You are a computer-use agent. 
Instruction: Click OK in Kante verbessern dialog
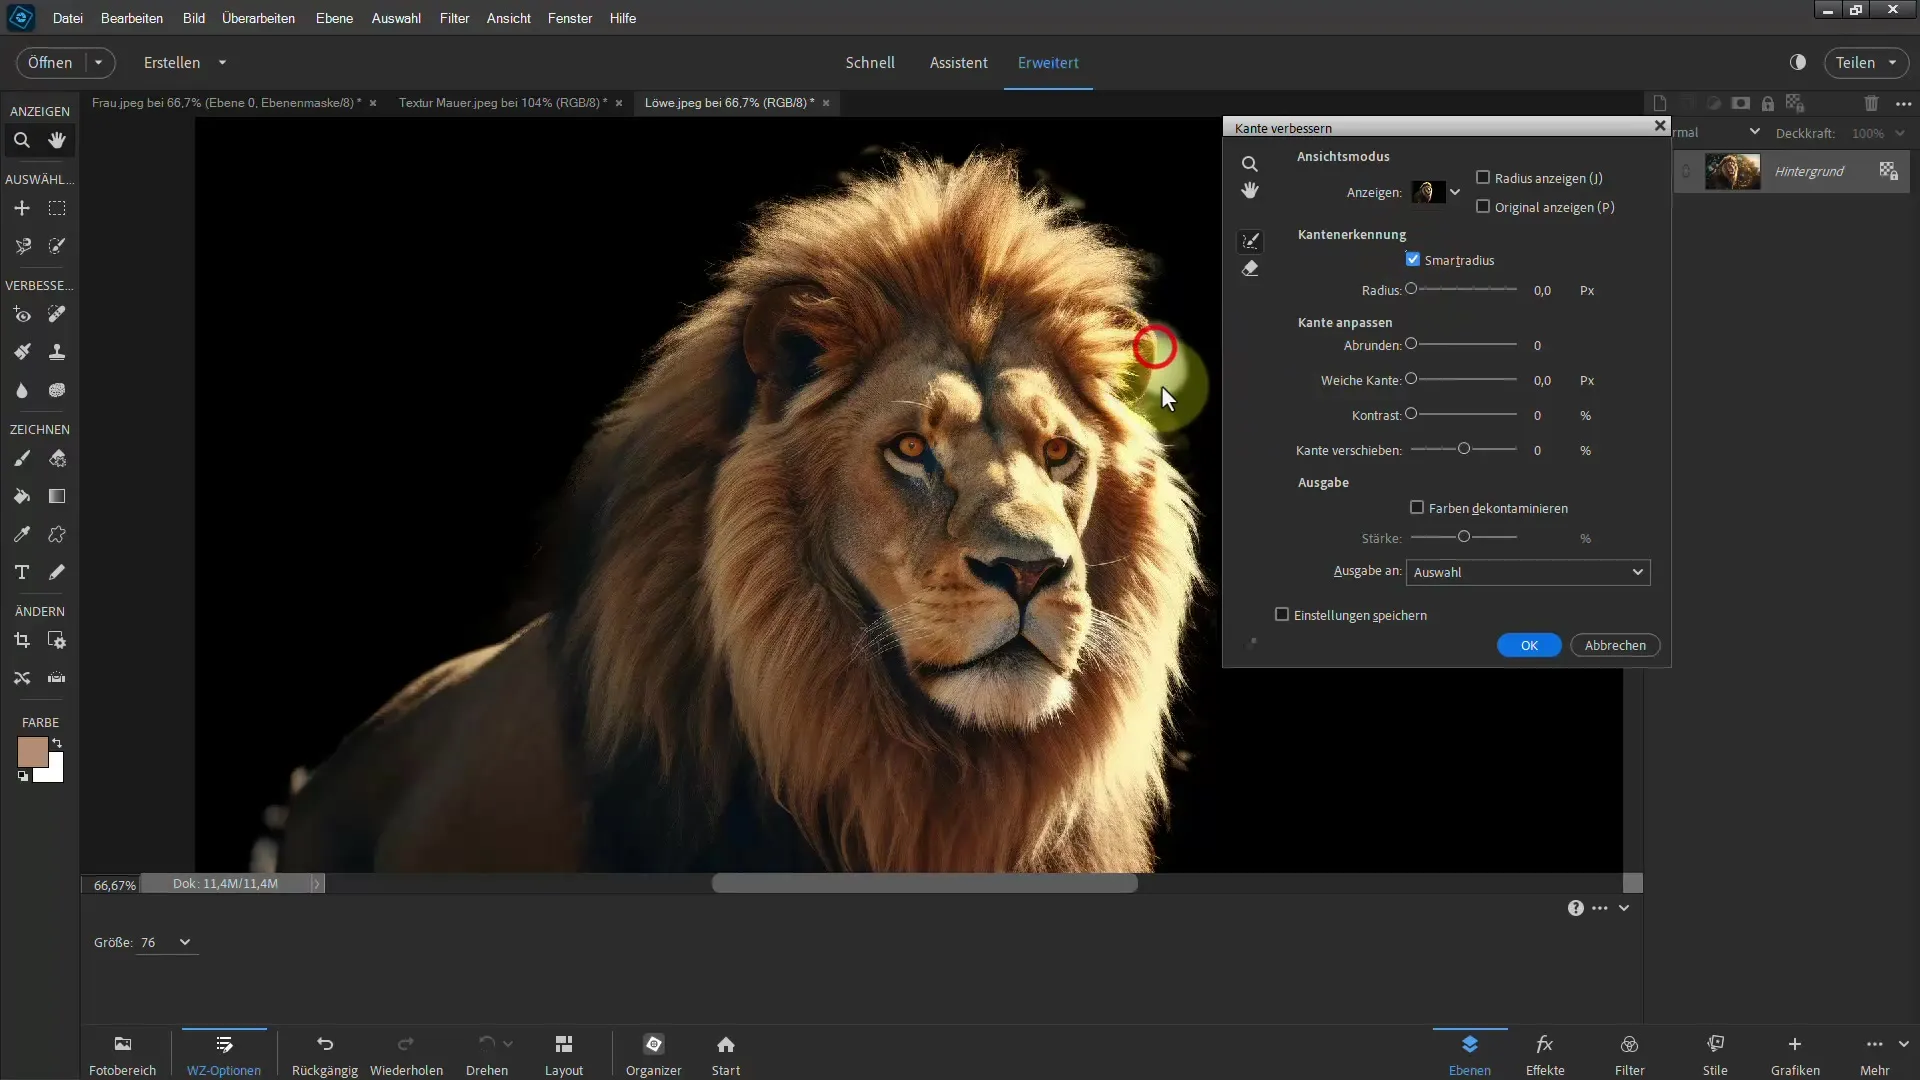pos(1529,645)
